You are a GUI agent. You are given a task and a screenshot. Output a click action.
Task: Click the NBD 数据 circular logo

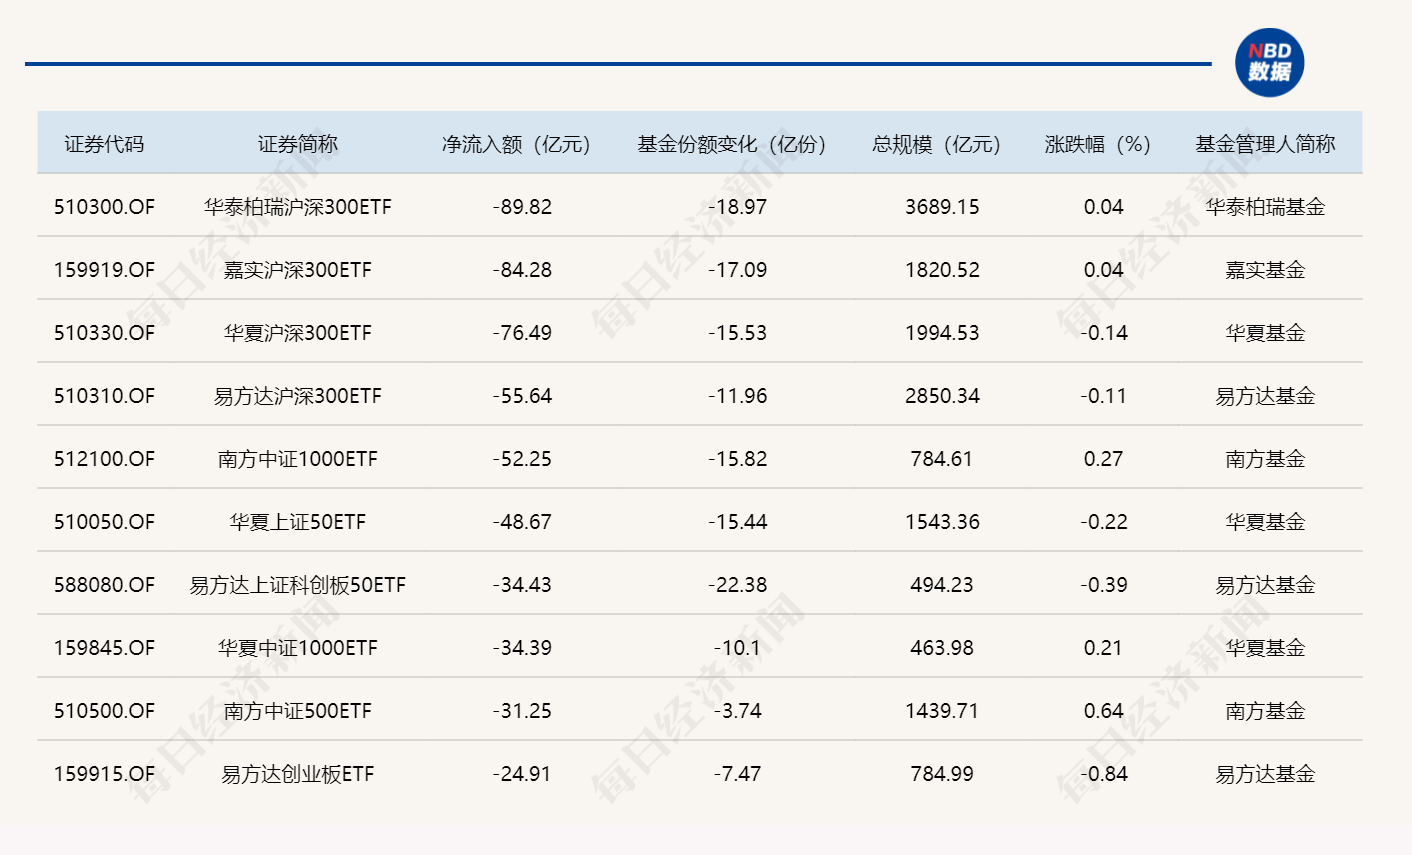point(1272,62)
